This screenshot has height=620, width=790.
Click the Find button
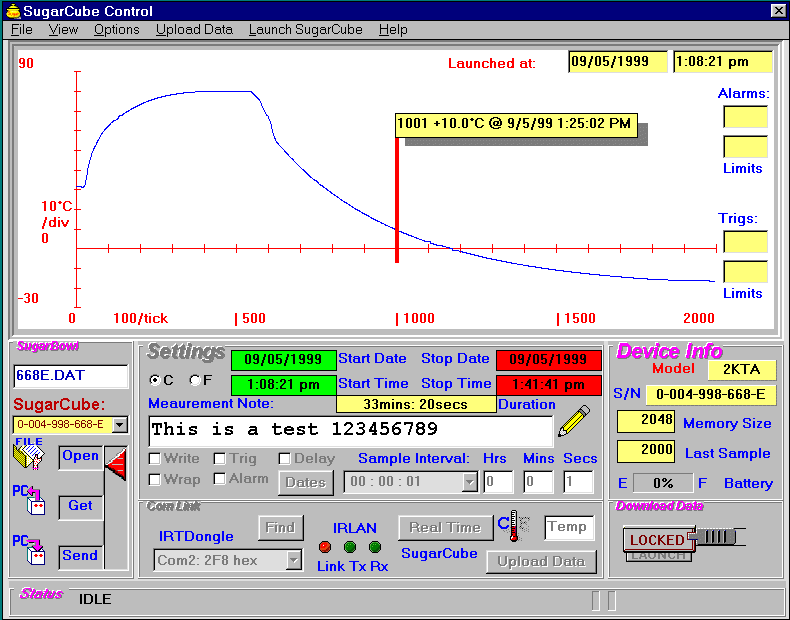pos(280,527)
